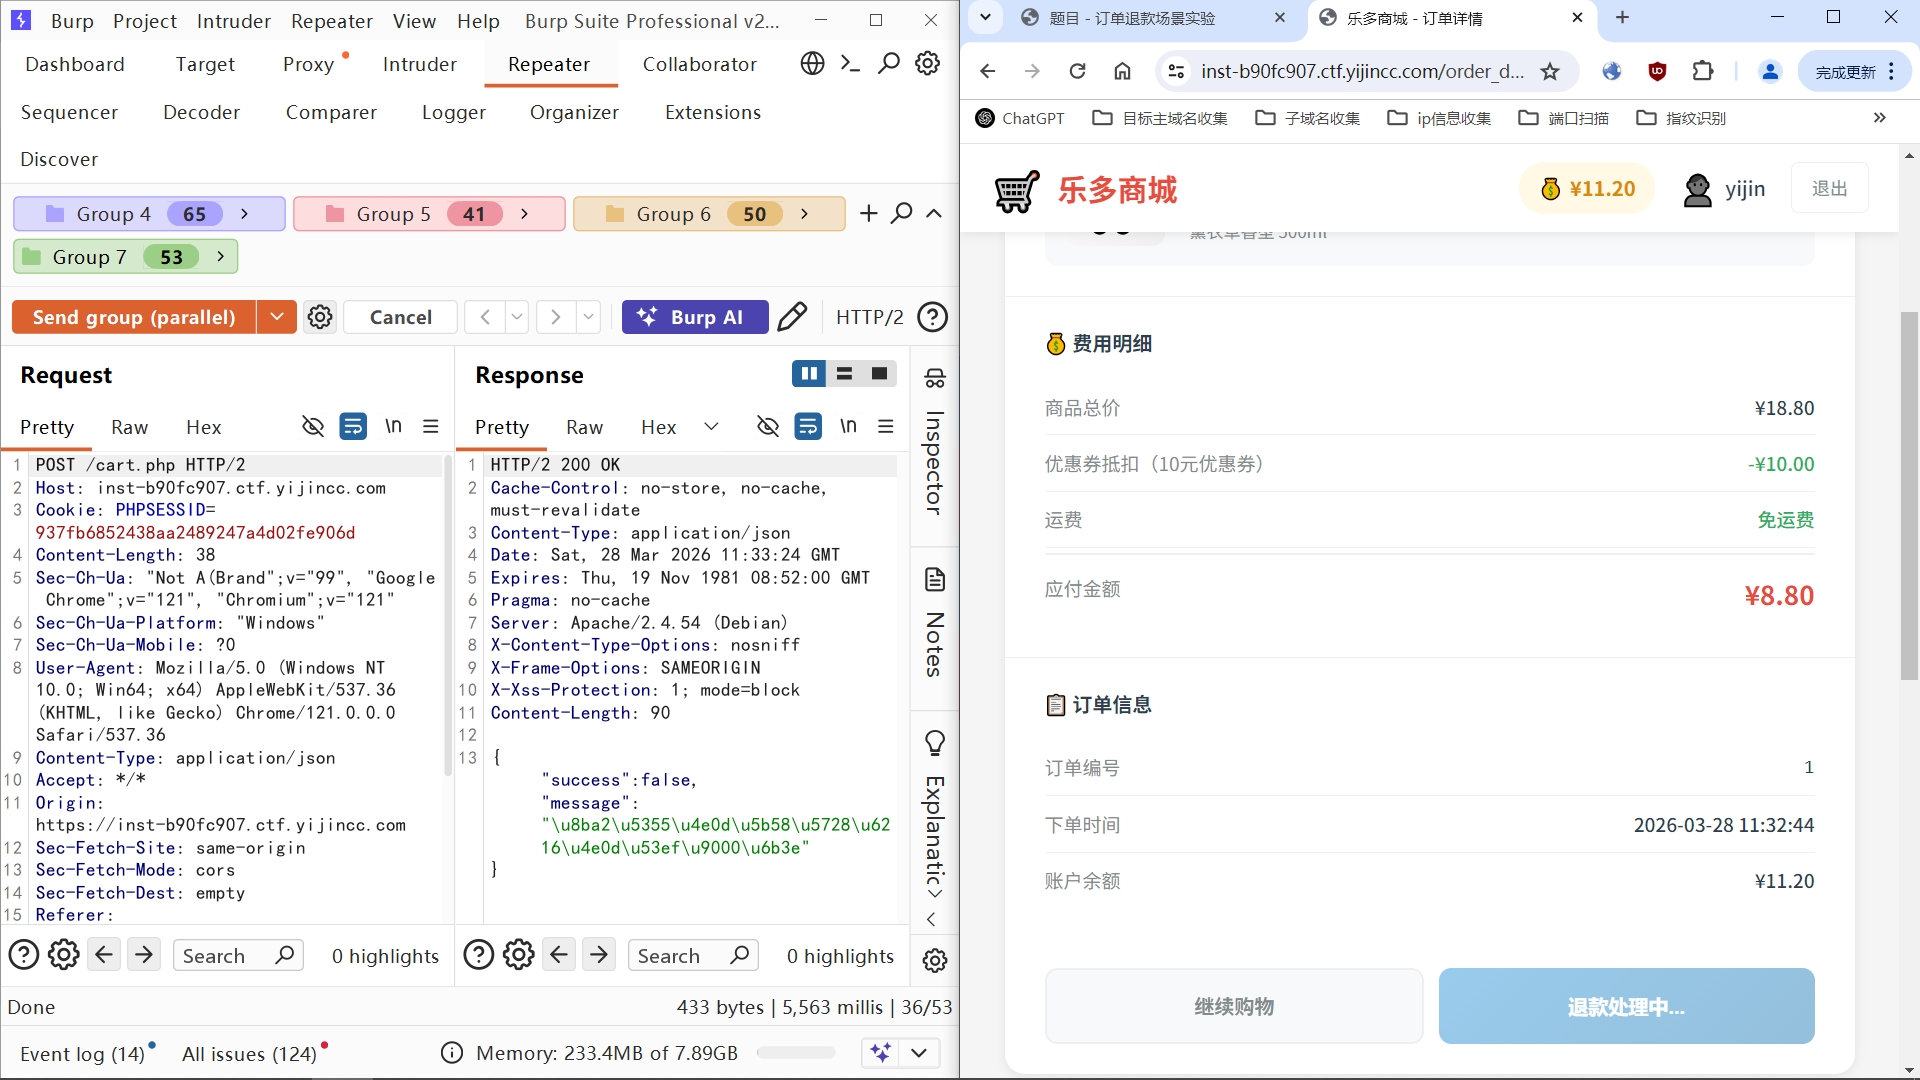Click Send group (parallel) button

134,317
